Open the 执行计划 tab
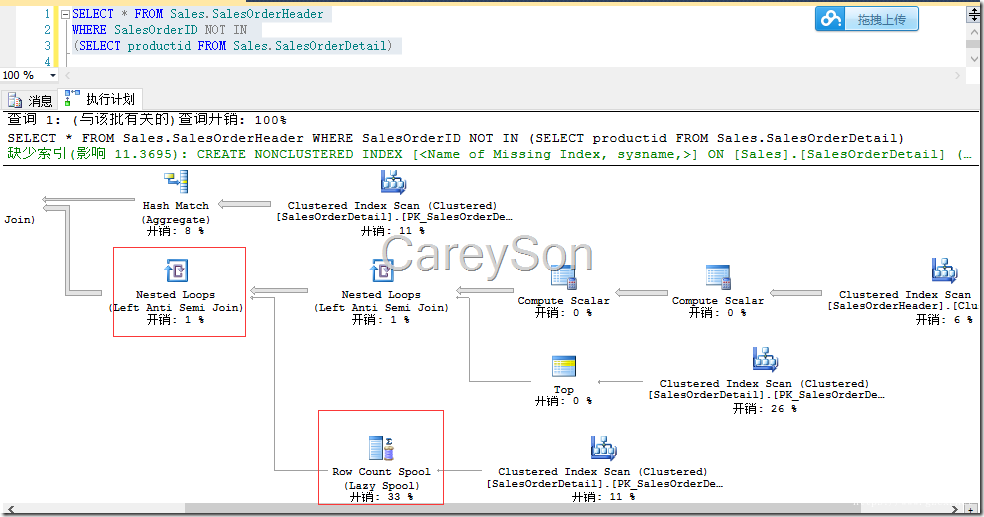 [x=100, y=99]
